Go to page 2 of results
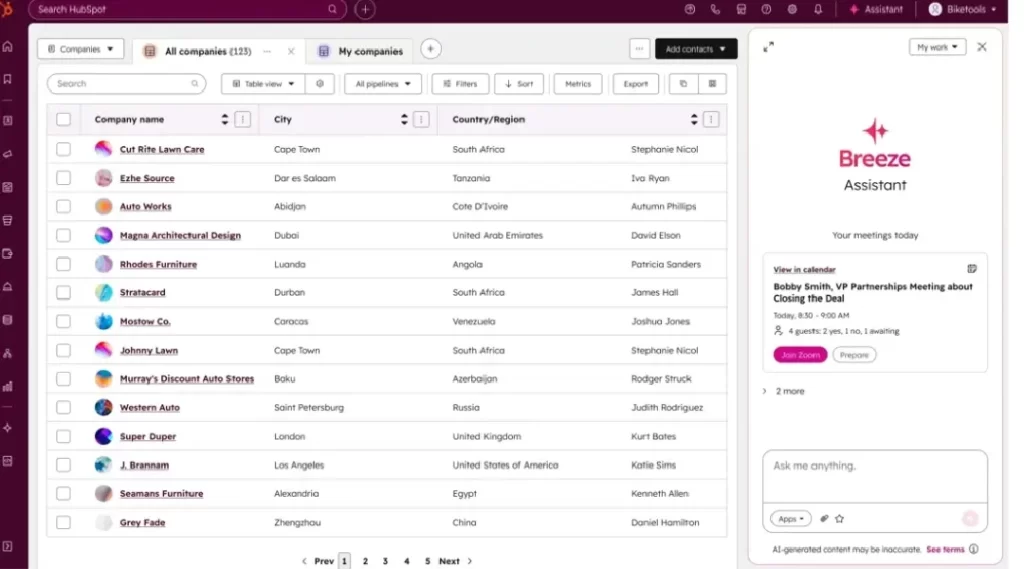Viewport: 1024px width, 569px height. point(365,561)
